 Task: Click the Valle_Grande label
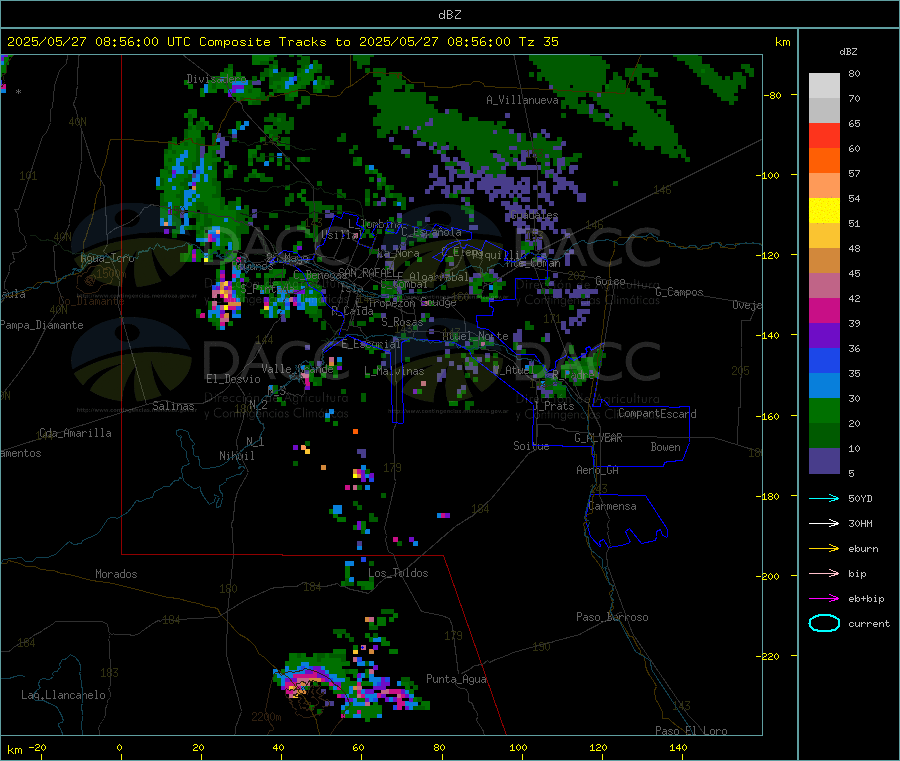(297, 369)
